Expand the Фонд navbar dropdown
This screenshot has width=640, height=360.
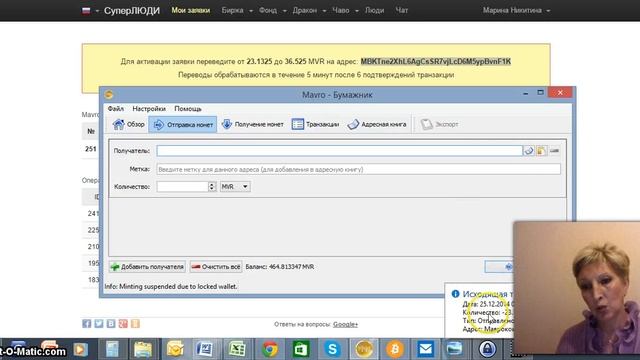[272, 10]
